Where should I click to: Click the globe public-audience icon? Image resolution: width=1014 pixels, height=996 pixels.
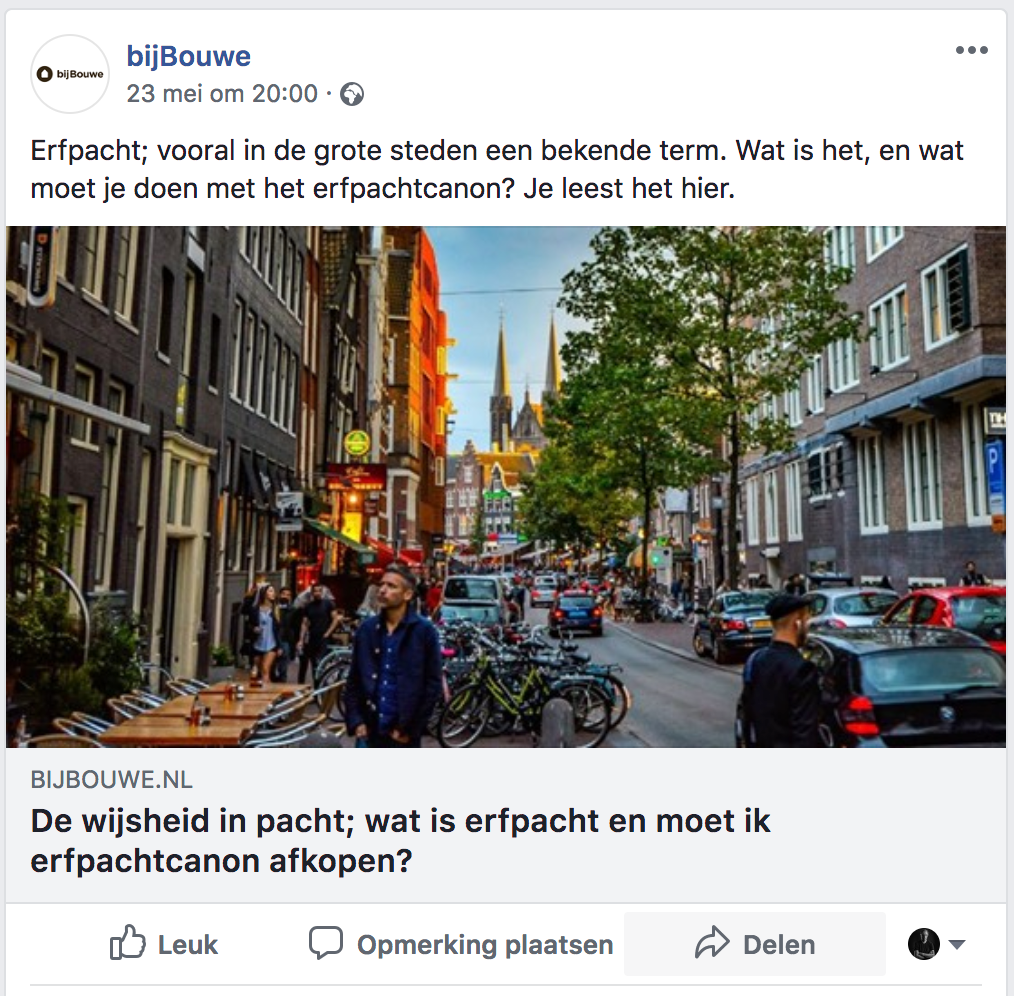pyautogui.click(x=352, y=94)
